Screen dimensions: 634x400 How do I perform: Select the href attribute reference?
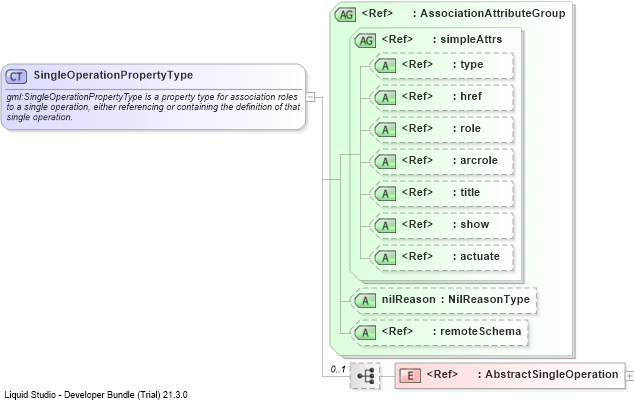(x=442, y=96)
